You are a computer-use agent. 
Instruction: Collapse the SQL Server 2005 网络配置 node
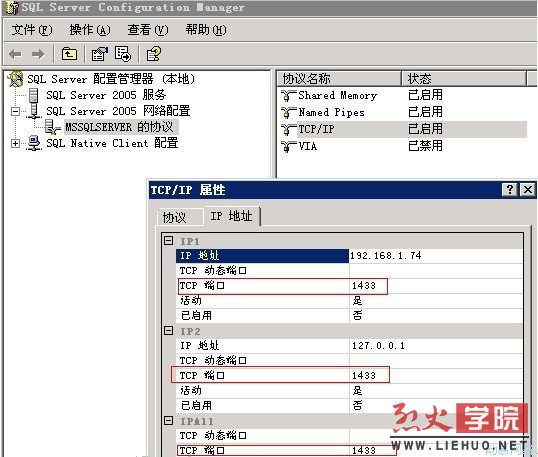15,112
